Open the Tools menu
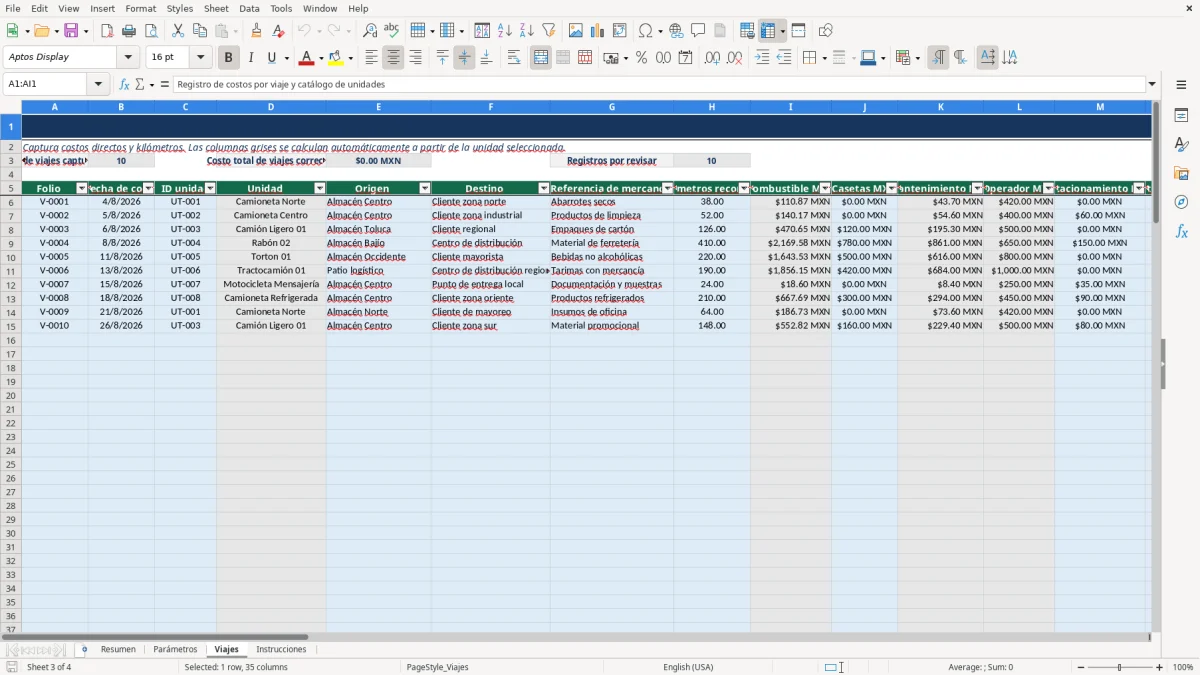Viewport: 1200px width, 675px height. click(x=281, y=8)
